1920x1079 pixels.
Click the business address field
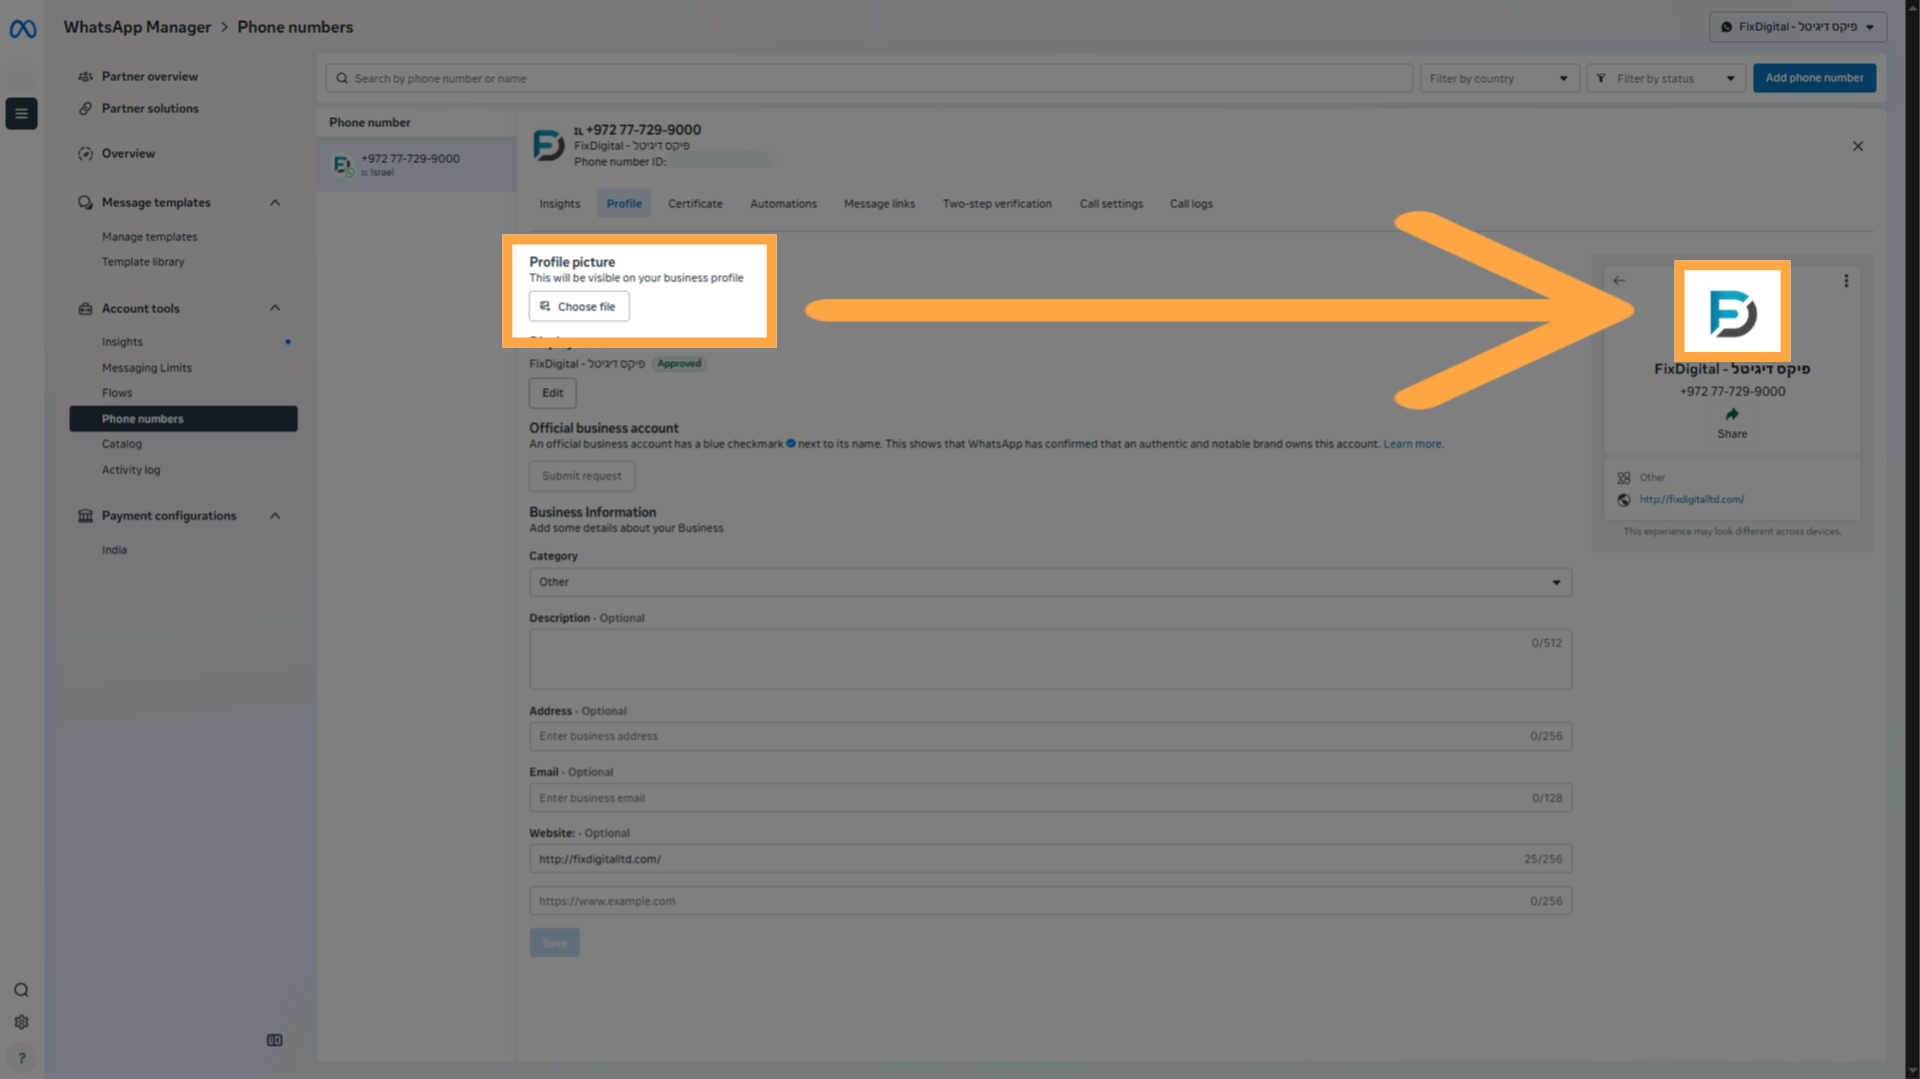[x=1050, y=736]
